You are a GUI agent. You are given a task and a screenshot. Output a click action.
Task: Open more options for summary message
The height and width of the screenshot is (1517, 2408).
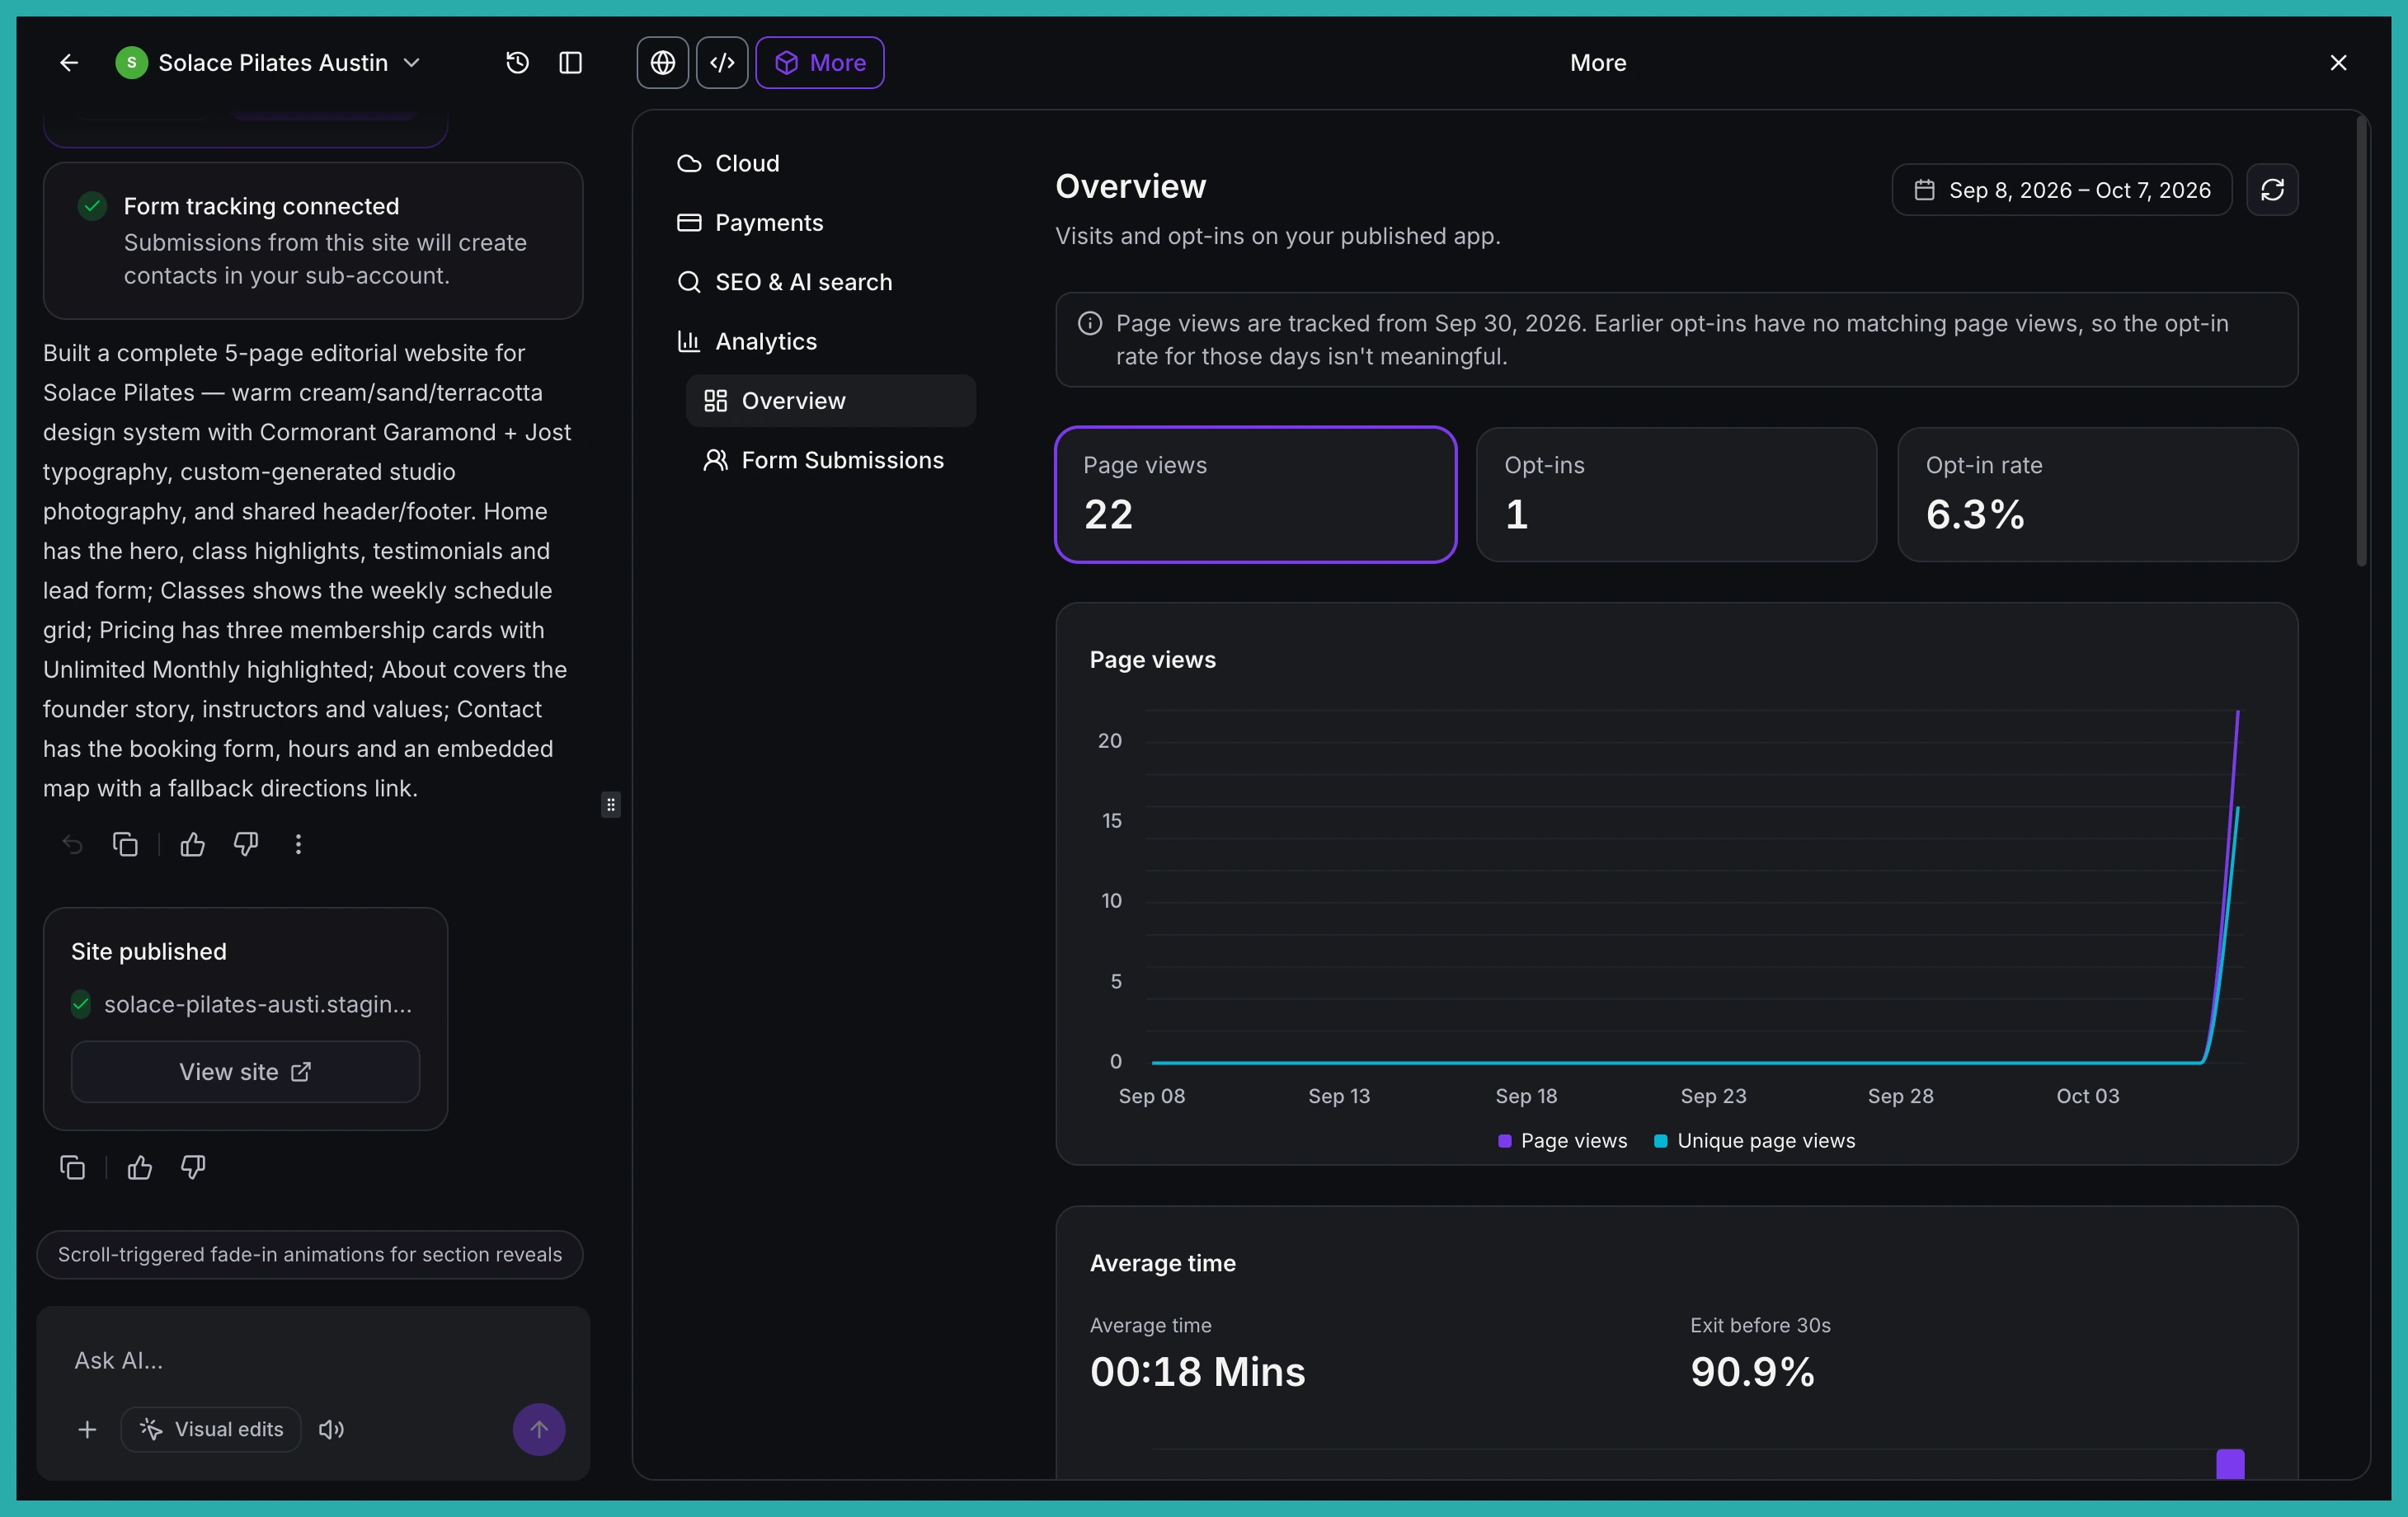298,845
